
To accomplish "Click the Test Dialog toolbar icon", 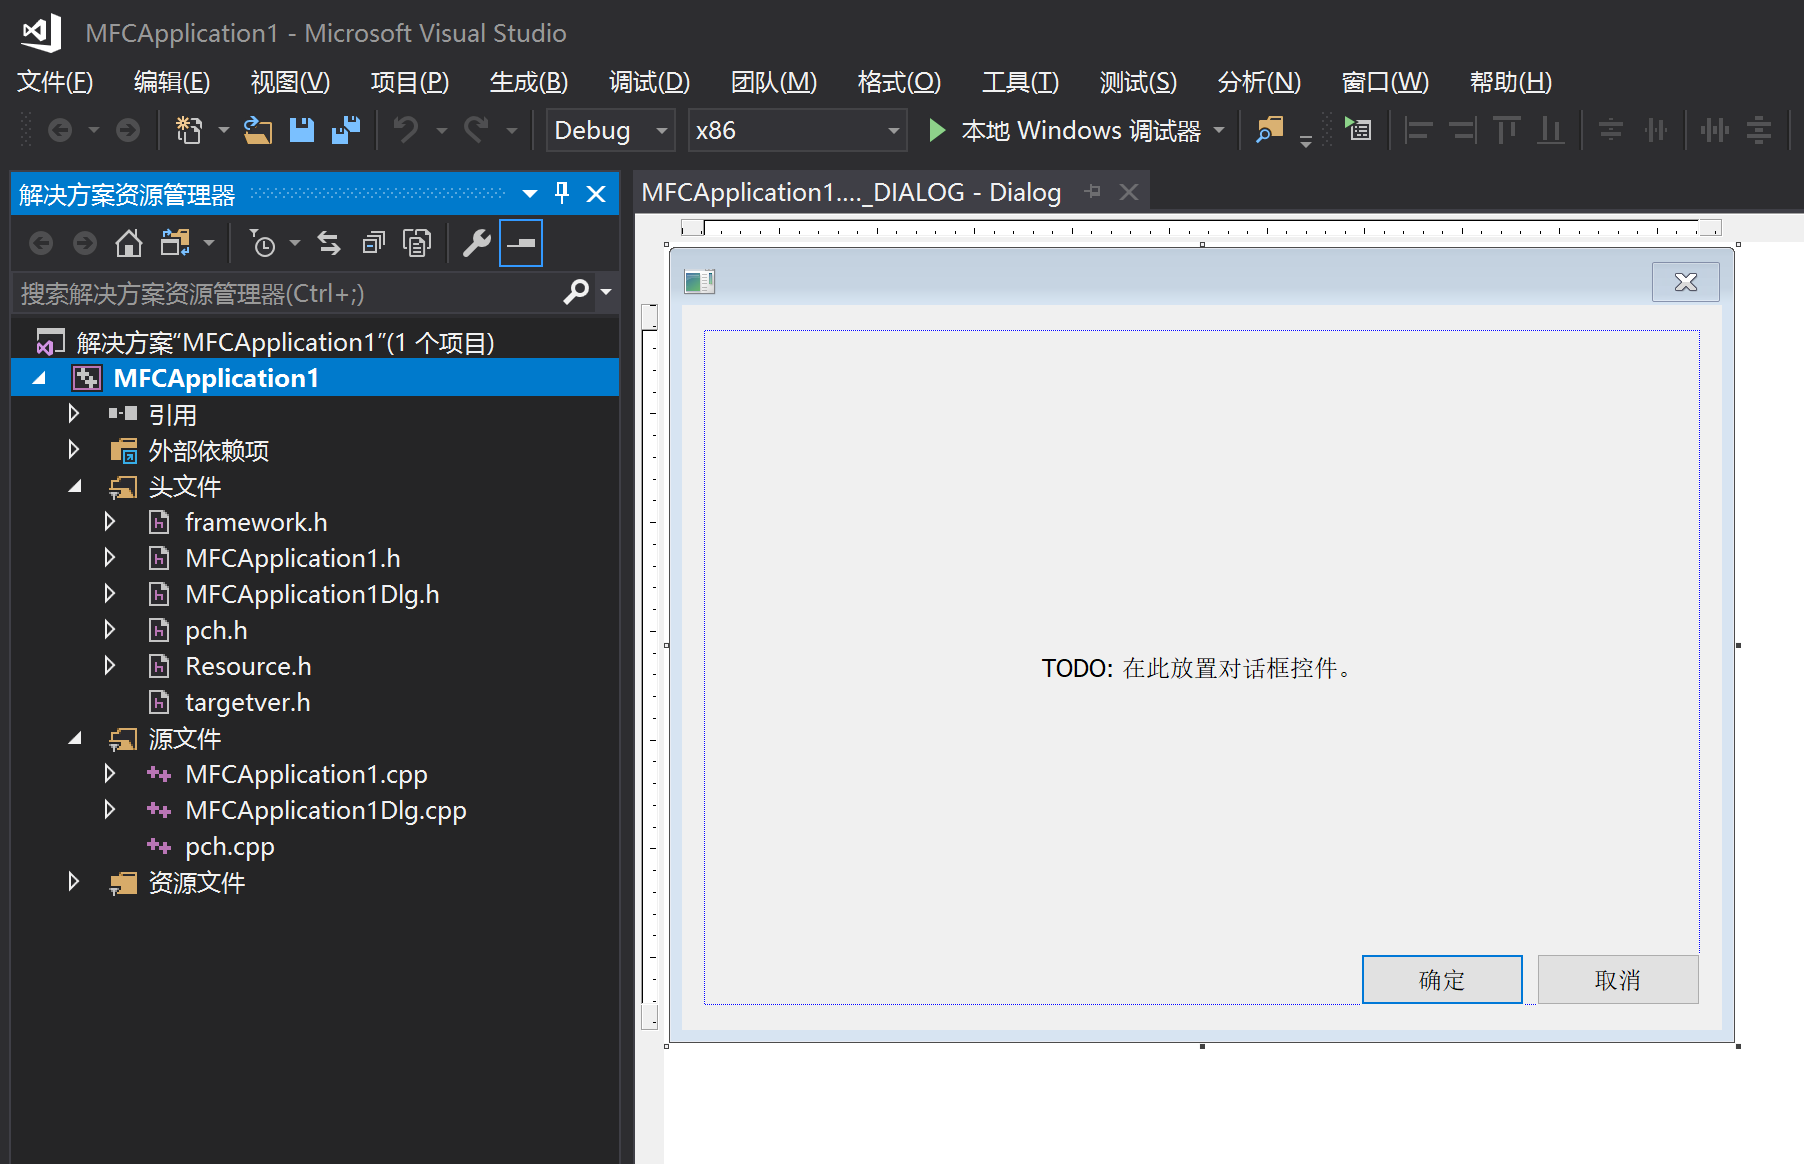I will (x=1358, y=130).
